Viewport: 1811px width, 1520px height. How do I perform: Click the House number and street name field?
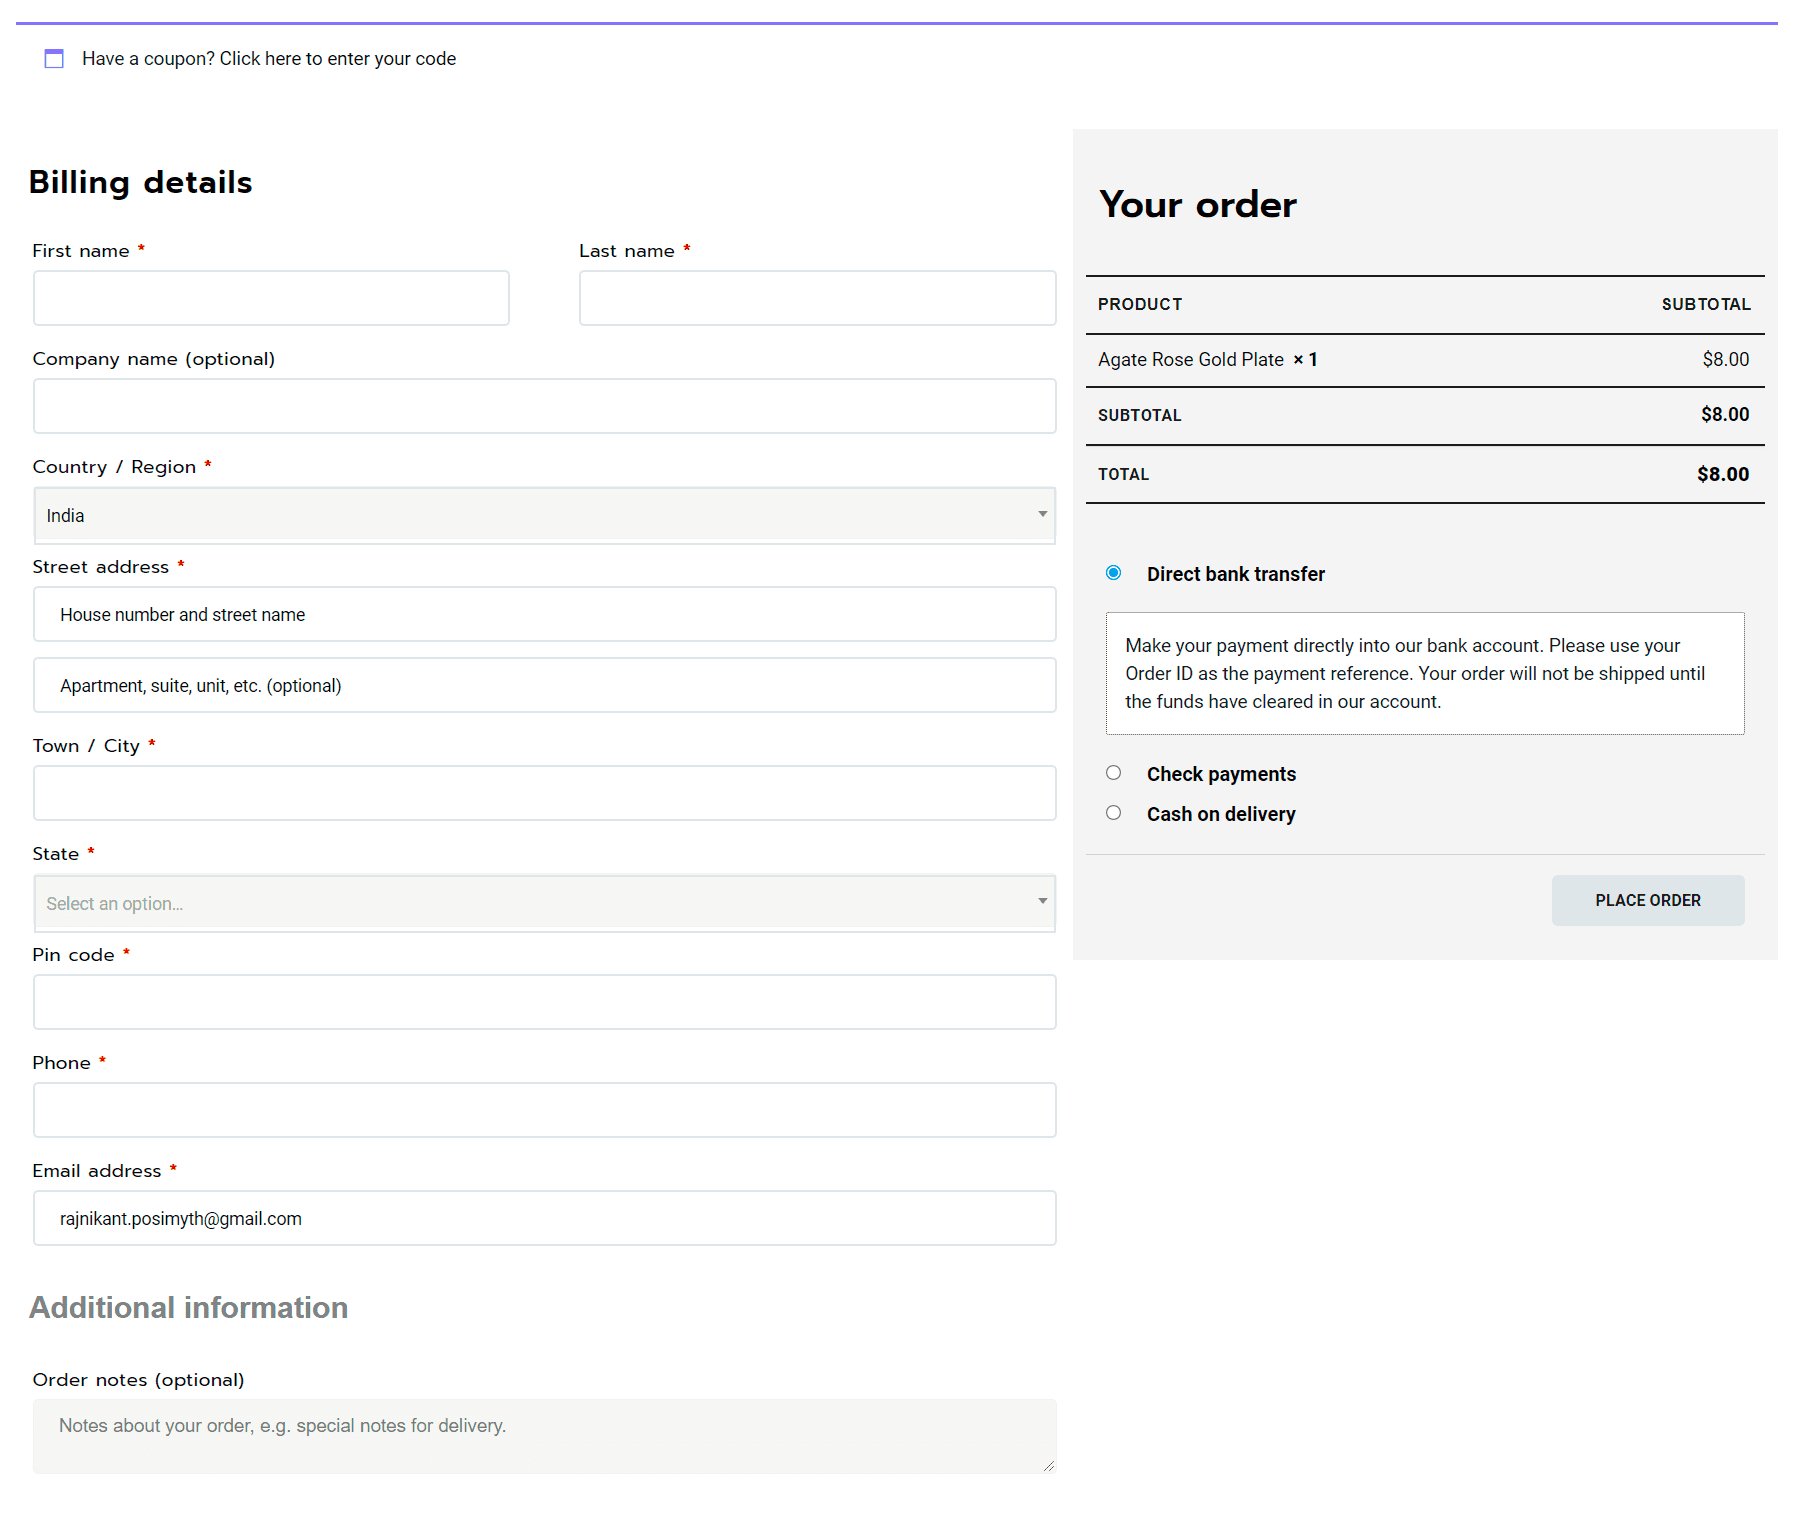[544, 614]
